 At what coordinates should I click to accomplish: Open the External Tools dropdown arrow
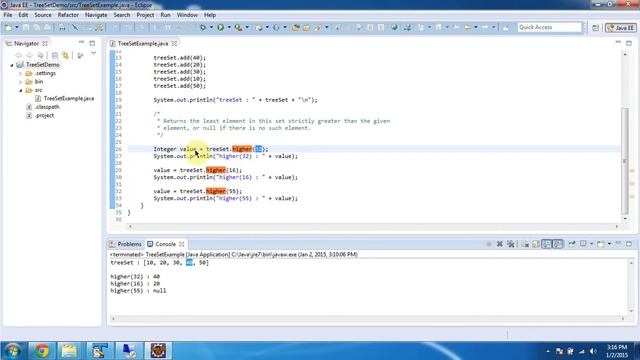pyautogui.click(x=247, y=27)
